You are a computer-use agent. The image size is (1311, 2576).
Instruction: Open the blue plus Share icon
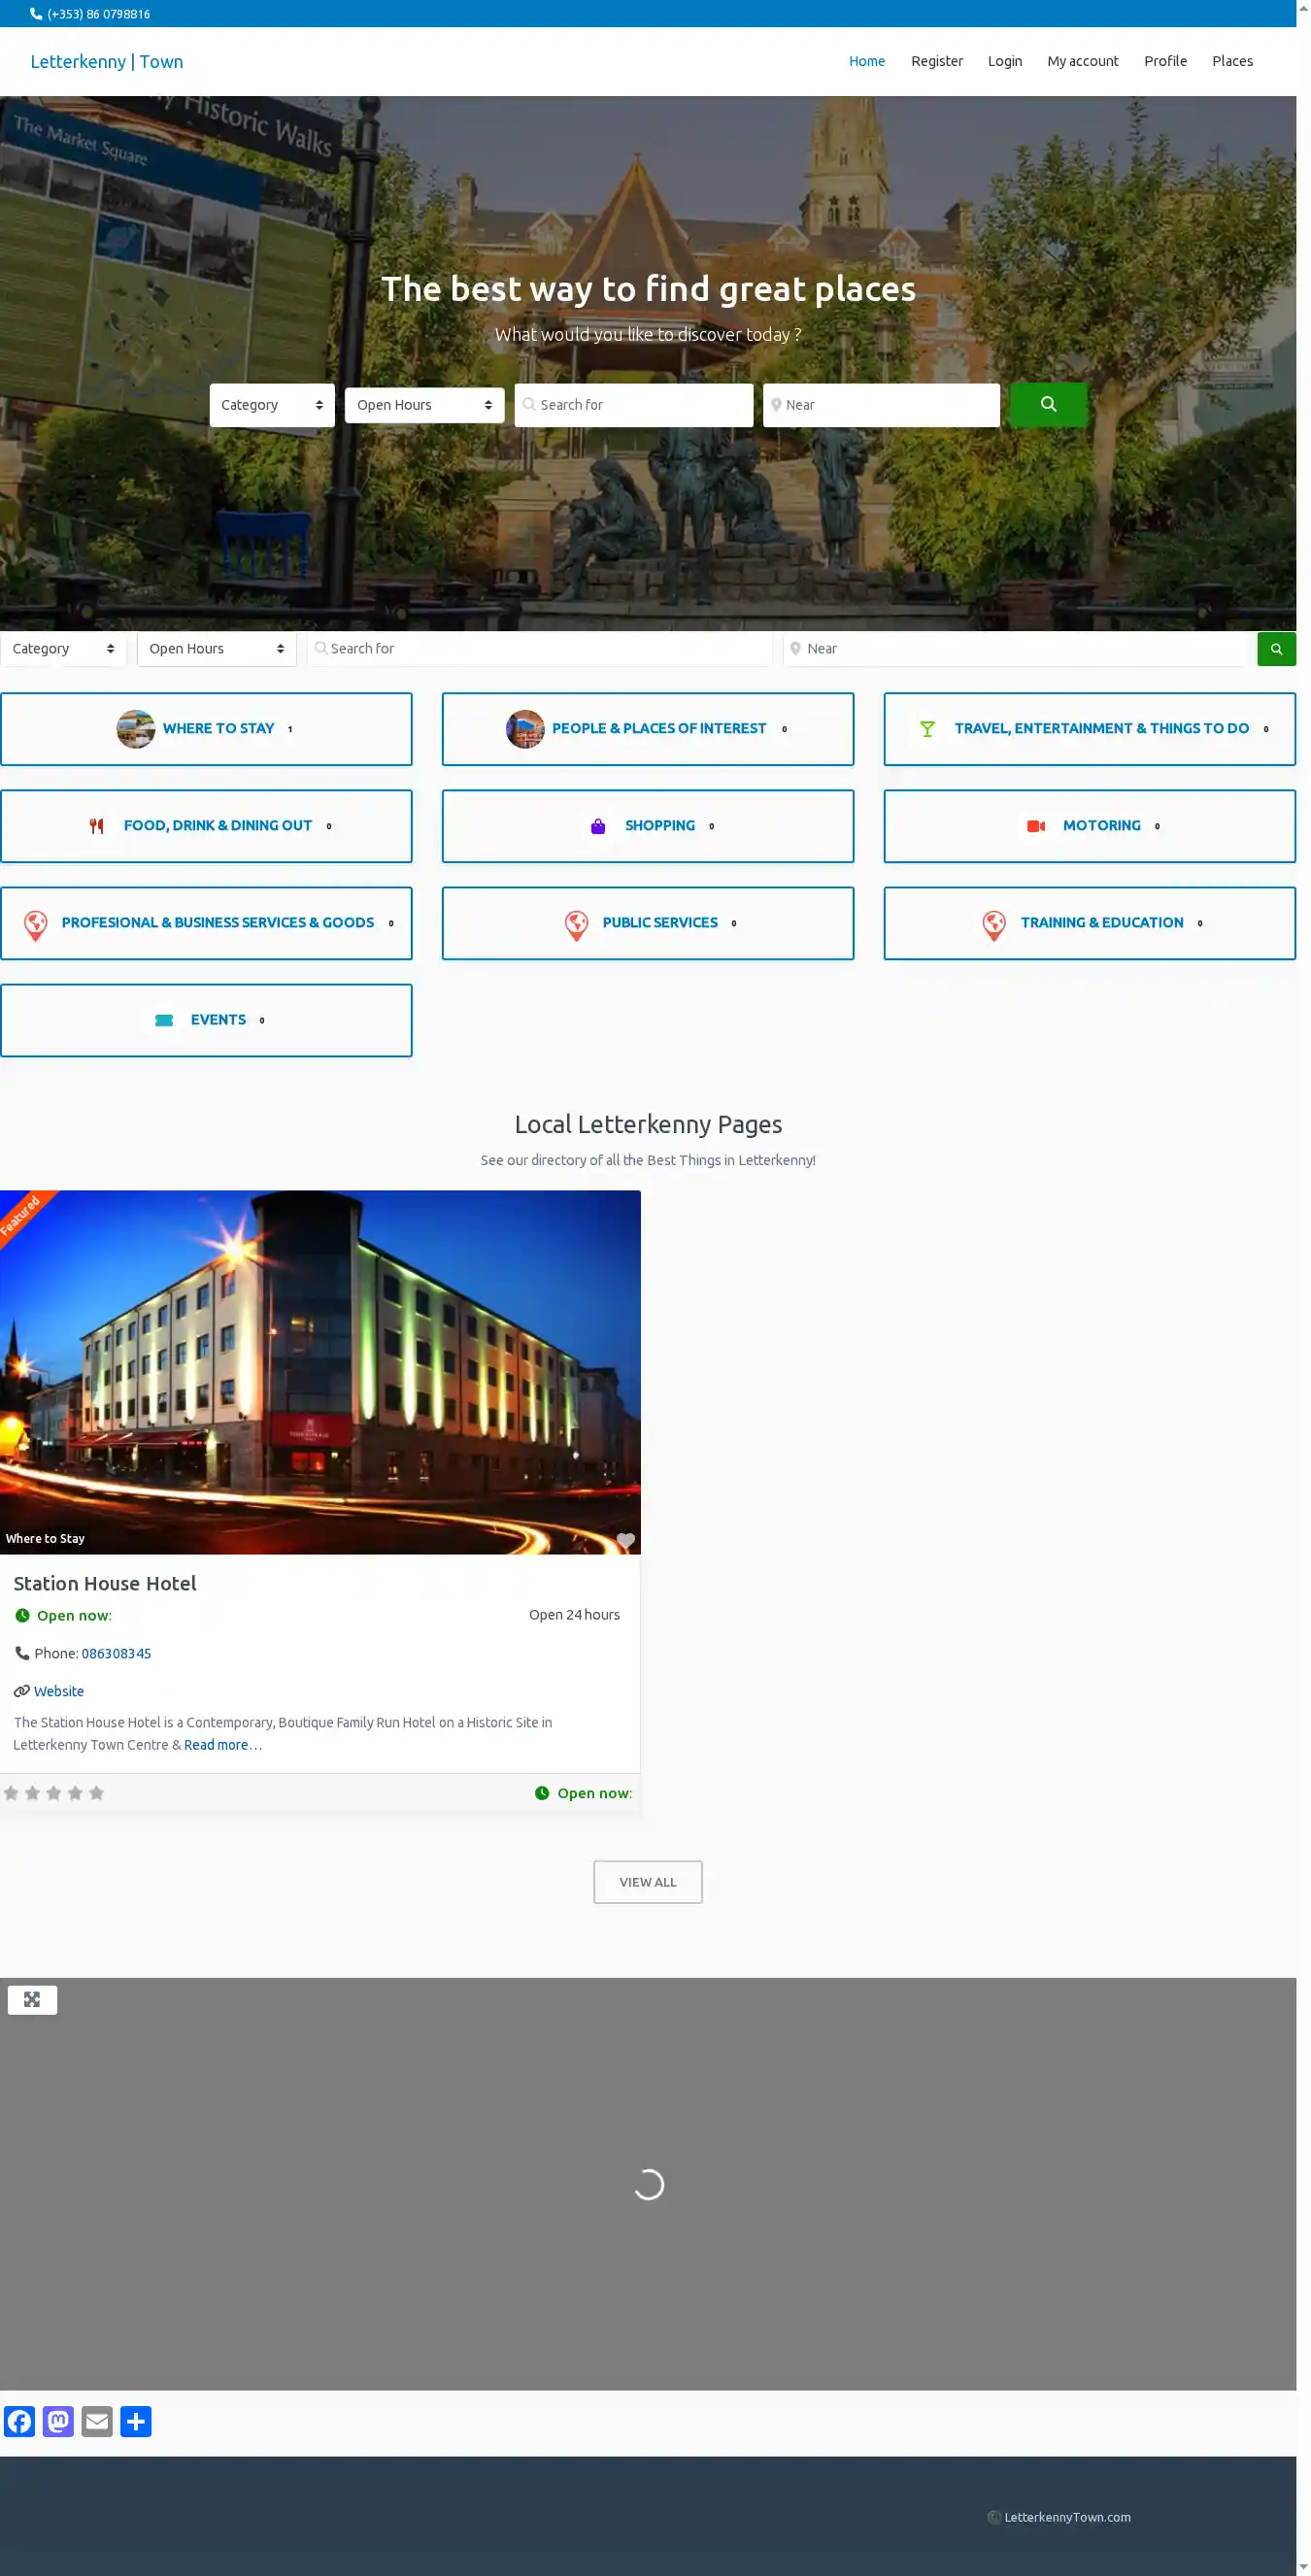[136, 2421]
